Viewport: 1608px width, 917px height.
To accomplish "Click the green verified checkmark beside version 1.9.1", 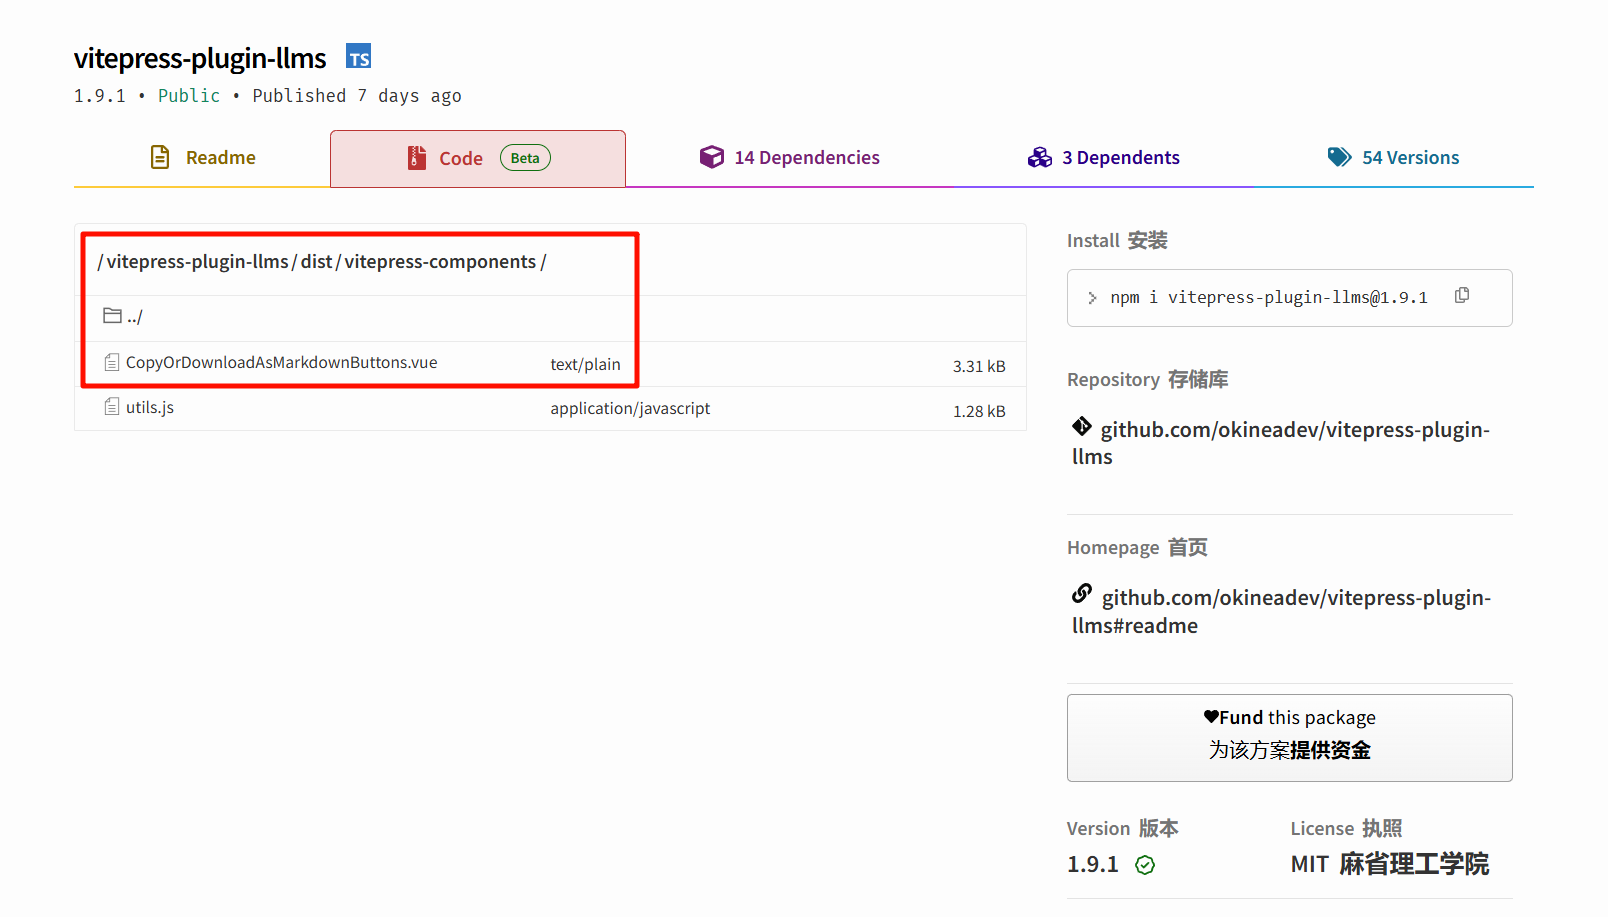I will pos(1145,865).
